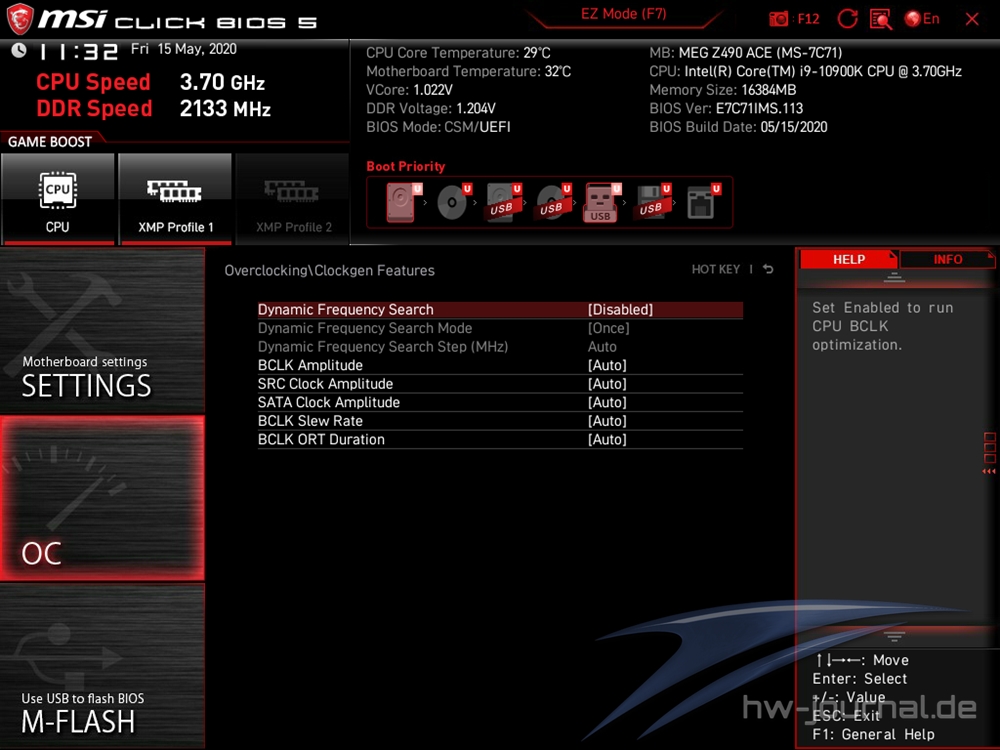
Task: Select the USB hard disk boot icon
Action: click(503, 202)
